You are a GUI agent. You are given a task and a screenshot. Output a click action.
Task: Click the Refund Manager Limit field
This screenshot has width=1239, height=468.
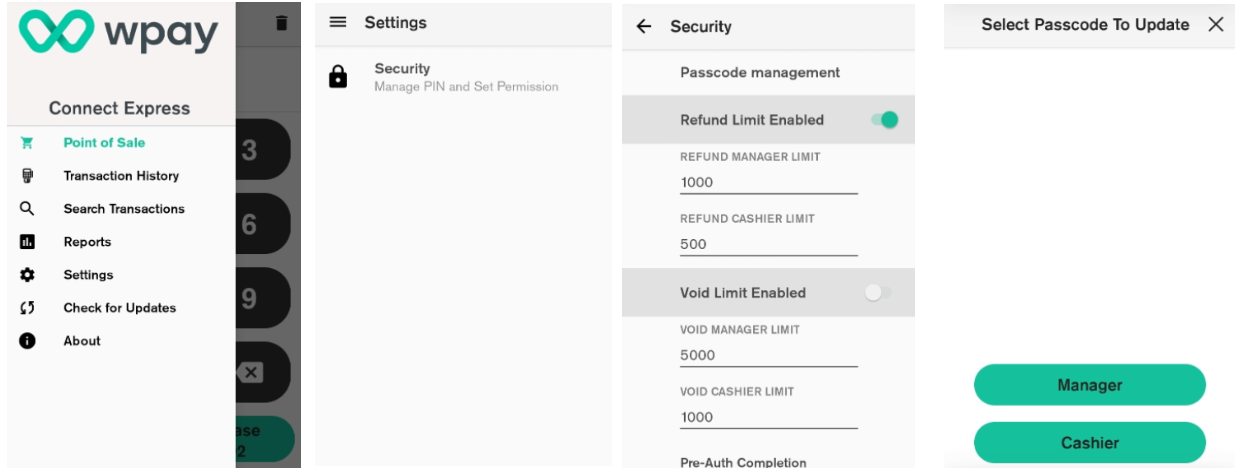pyautogui.click(x=768, y=182)
